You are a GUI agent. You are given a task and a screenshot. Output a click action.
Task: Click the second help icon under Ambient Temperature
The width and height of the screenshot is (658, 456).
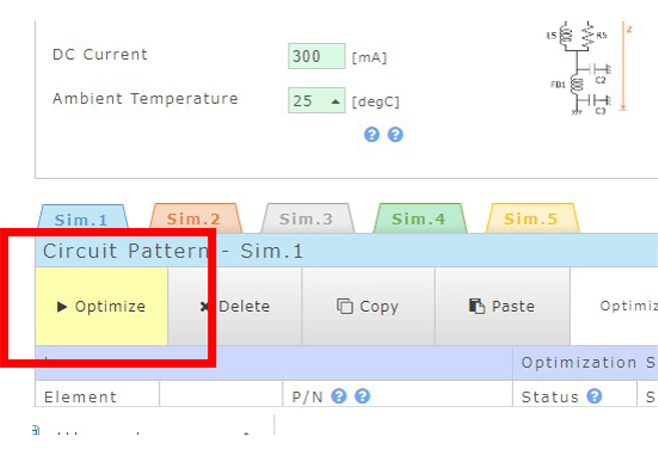pos(395,134)
